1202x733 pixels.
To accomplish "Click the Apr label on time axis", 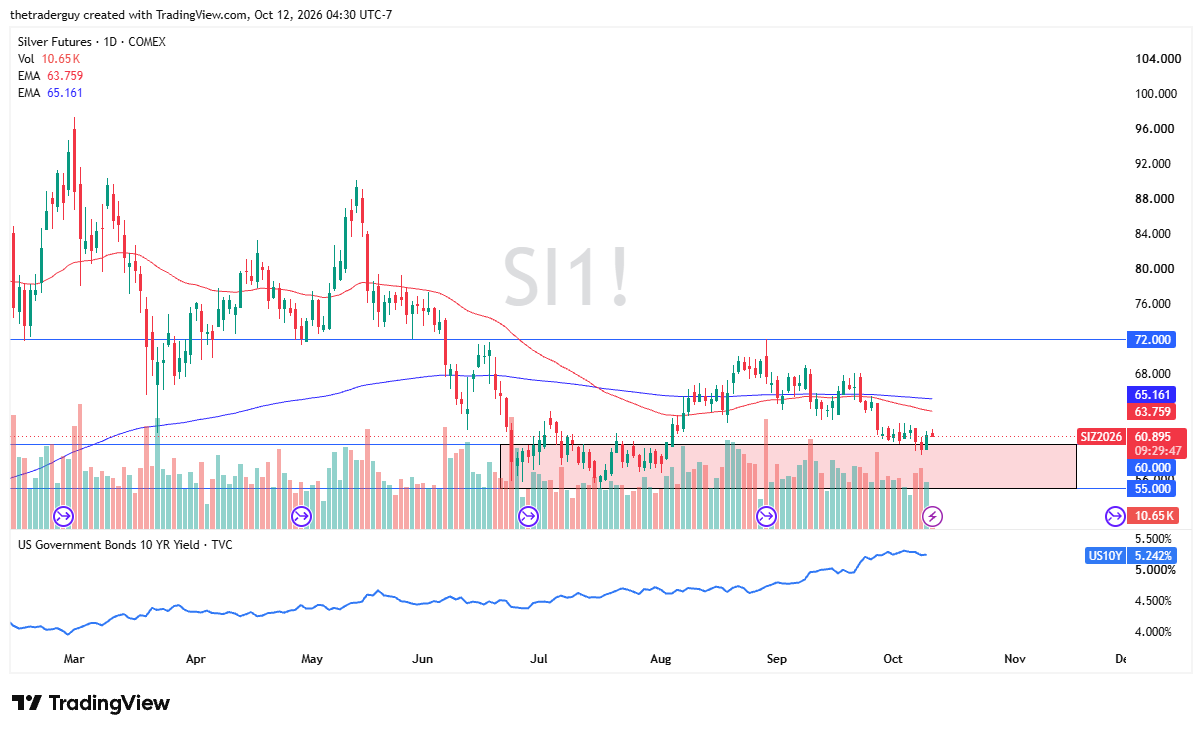I will 195,660.
